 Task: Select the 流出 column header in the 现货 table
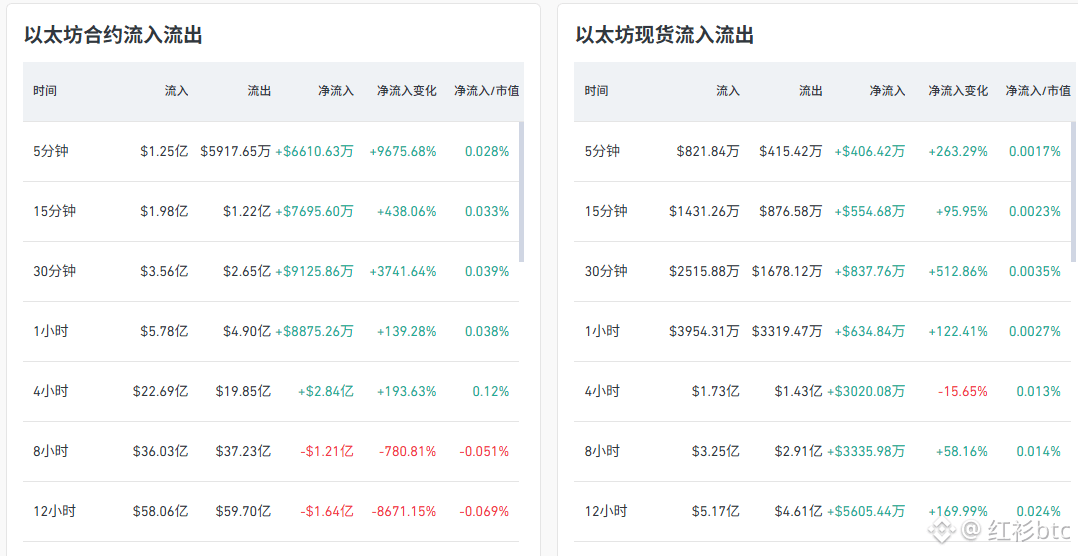(811, 91)
